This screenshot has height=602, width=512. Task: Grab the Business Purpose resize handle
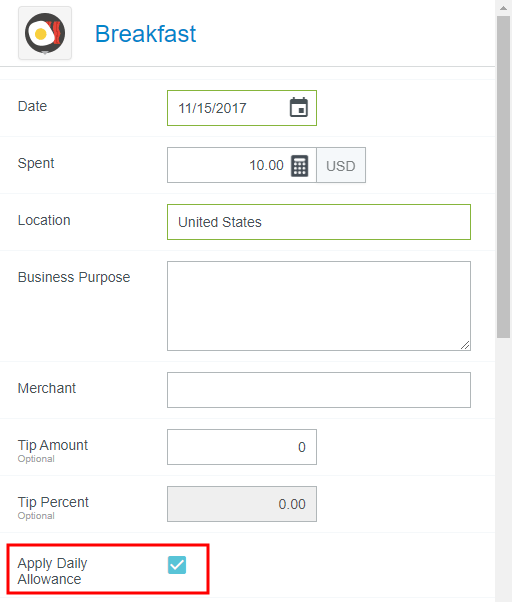(465, 345)
